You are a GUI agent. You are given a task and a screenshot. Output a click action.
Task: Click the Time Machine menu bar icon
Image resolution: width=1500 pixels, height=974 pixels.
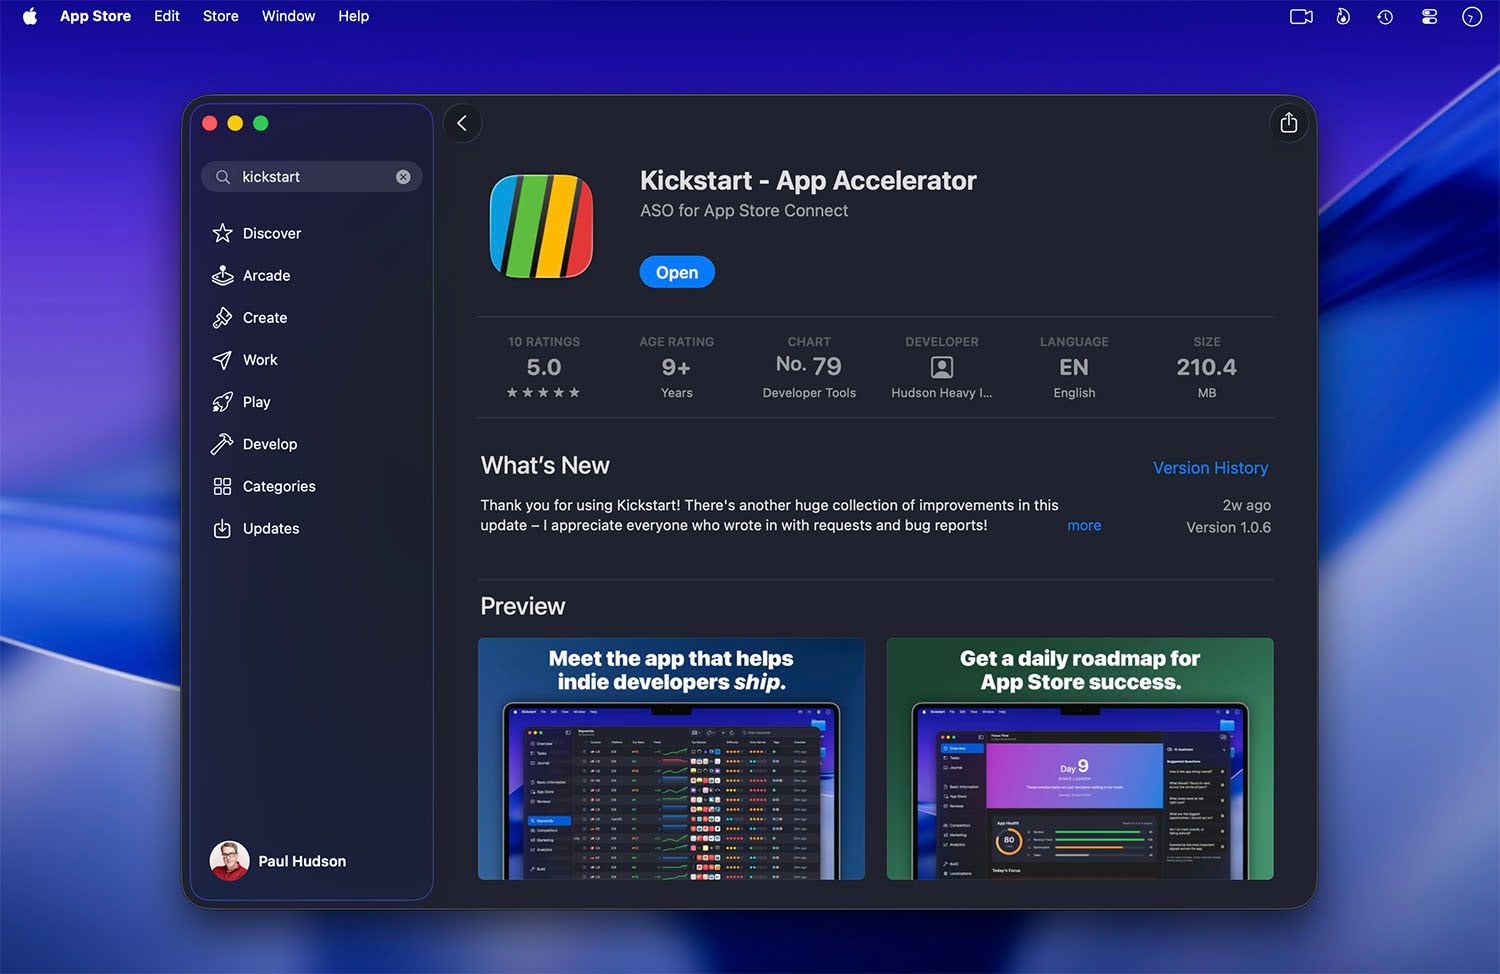click(x=1385, y=16)
